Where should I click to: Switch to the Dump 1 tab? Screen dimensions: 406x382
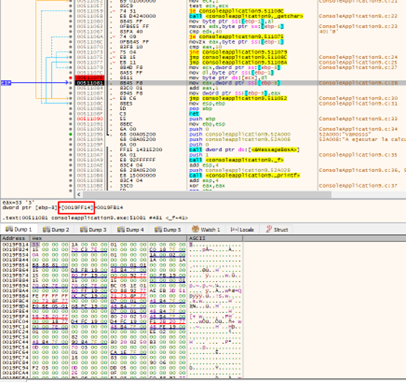coord(19,229)
